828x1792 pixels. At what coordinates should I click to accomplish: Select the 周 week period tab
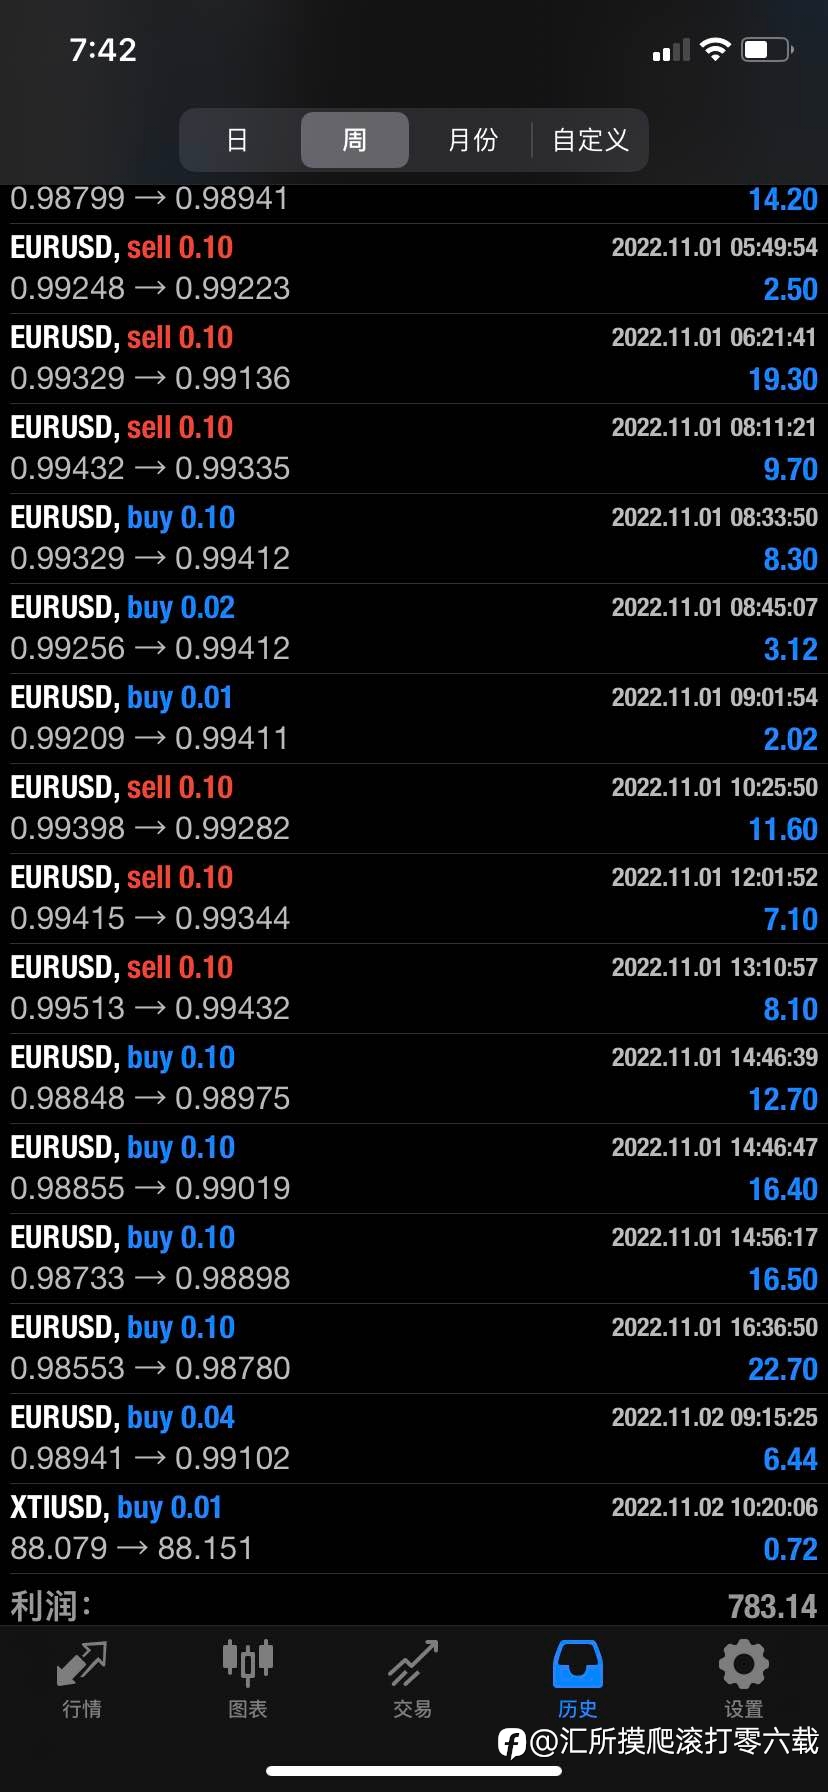[355, 140]
